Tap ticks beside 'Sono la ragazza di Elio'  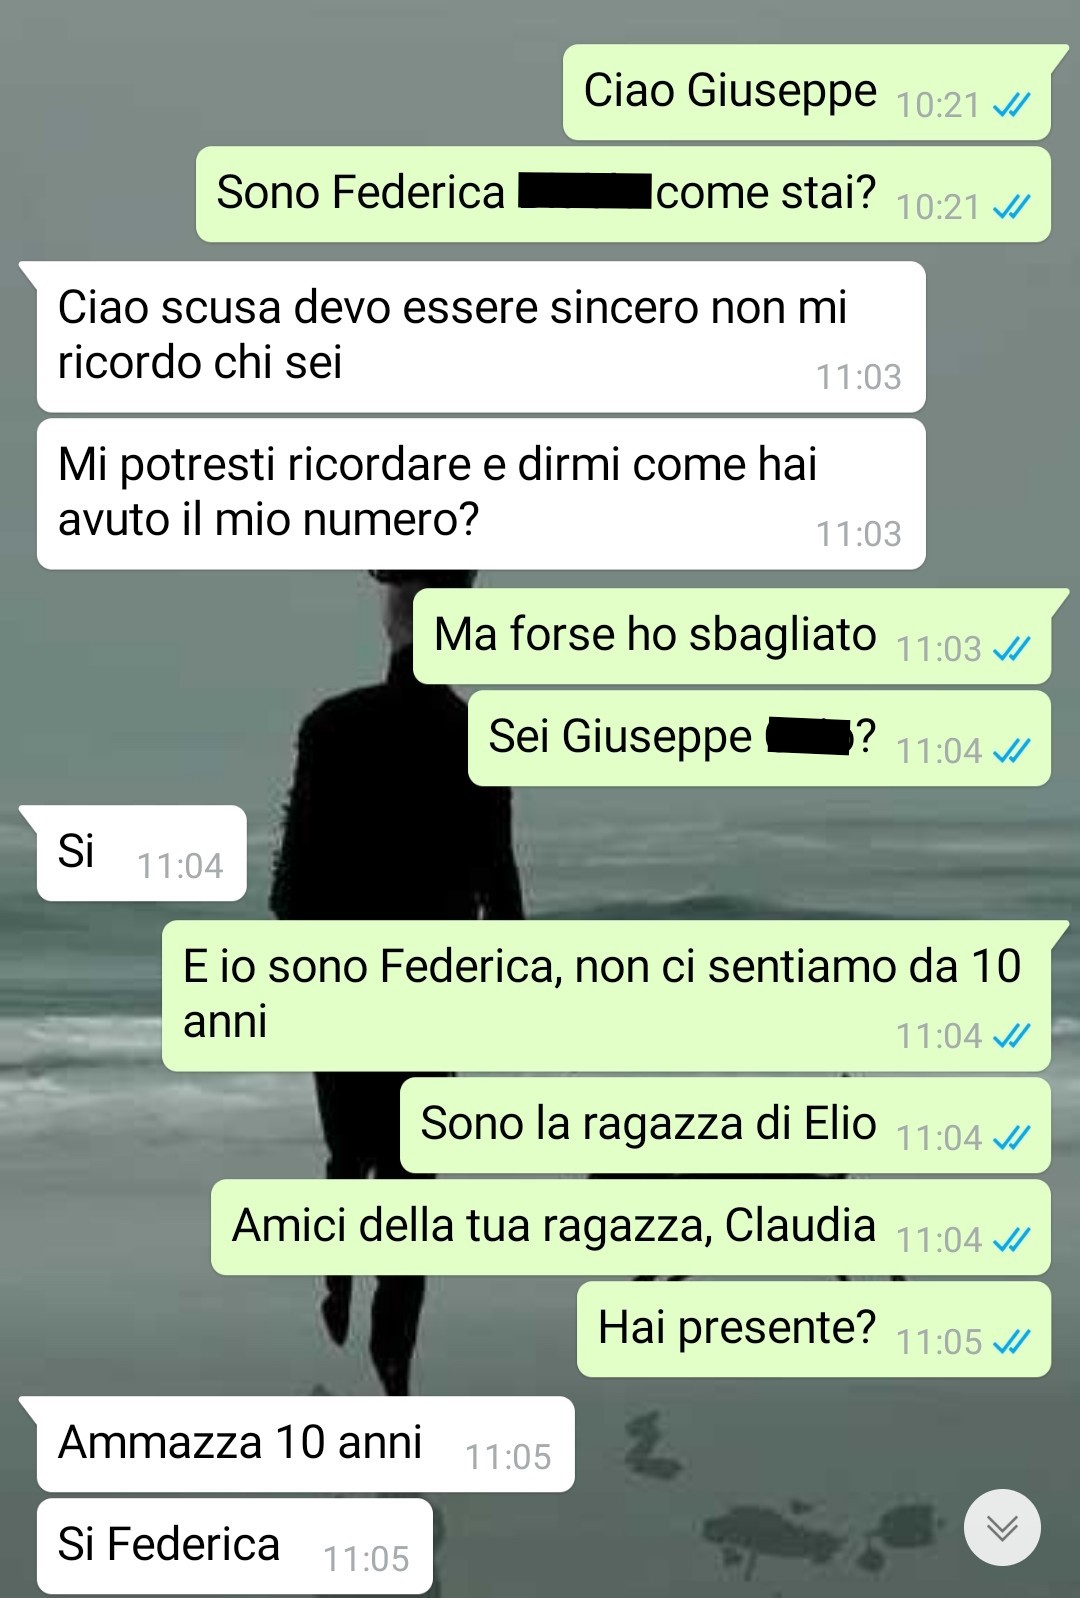[x=1011, y=1137]
